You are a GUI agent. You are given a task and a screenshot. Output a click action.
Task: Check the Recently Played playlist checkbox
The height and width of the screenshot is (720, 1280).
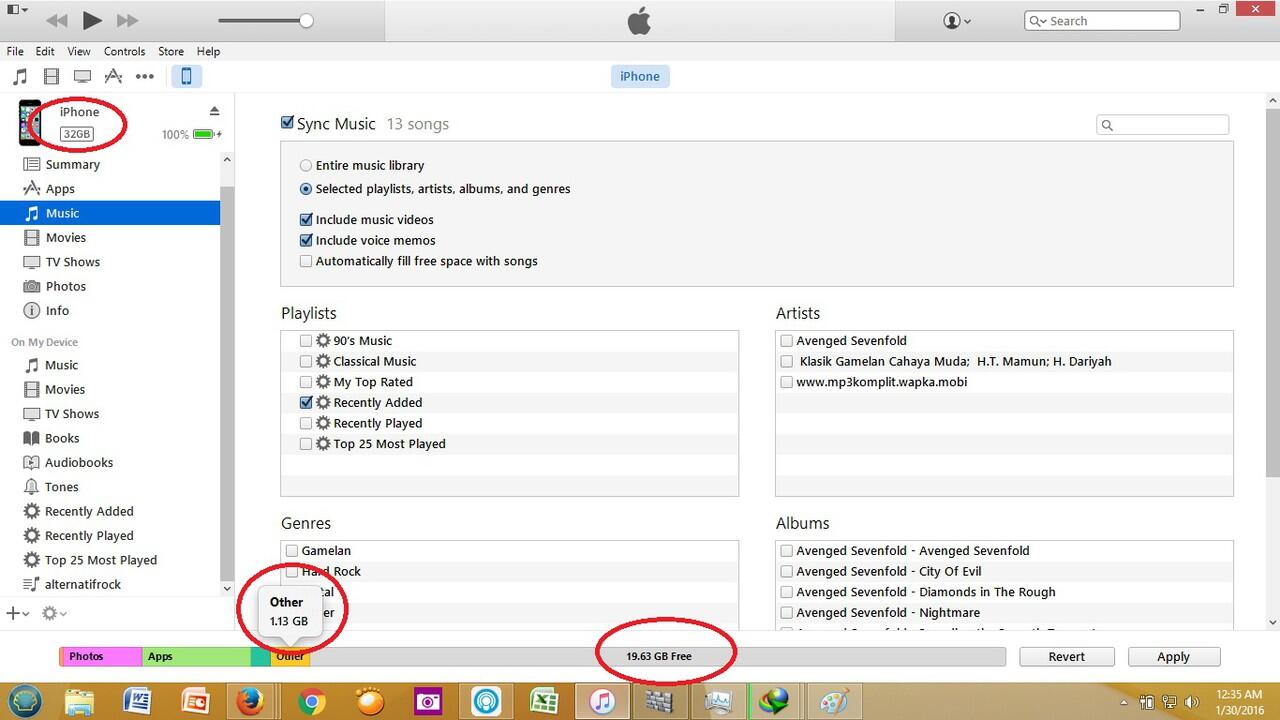(x=306, y=423)
